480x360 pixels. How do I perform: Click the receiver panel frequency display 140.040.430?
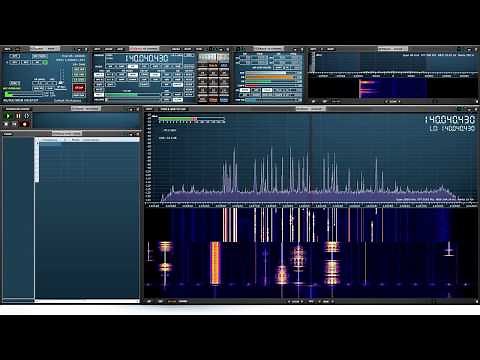pos(147,59)
